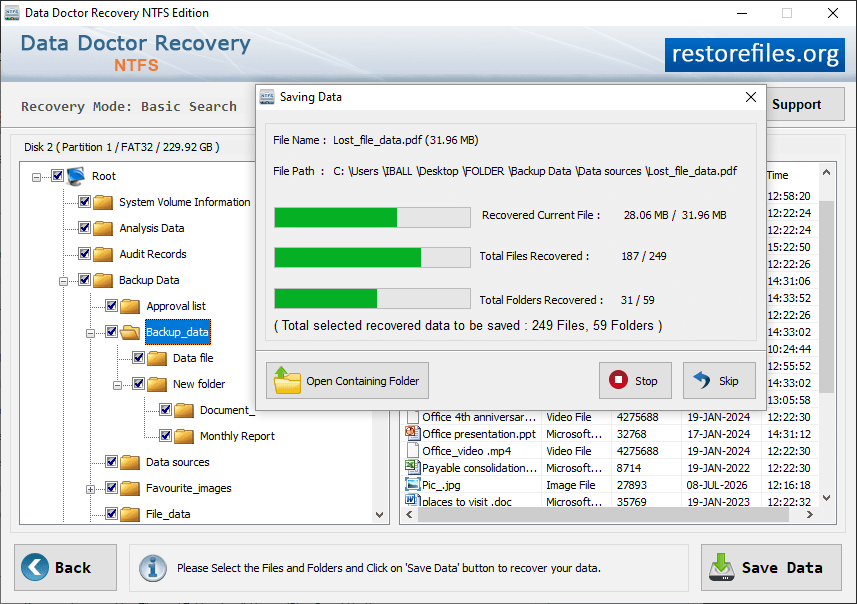Click the Open Containing Folder icon
This screenshot has height=604, width=857.
[286, 380]
